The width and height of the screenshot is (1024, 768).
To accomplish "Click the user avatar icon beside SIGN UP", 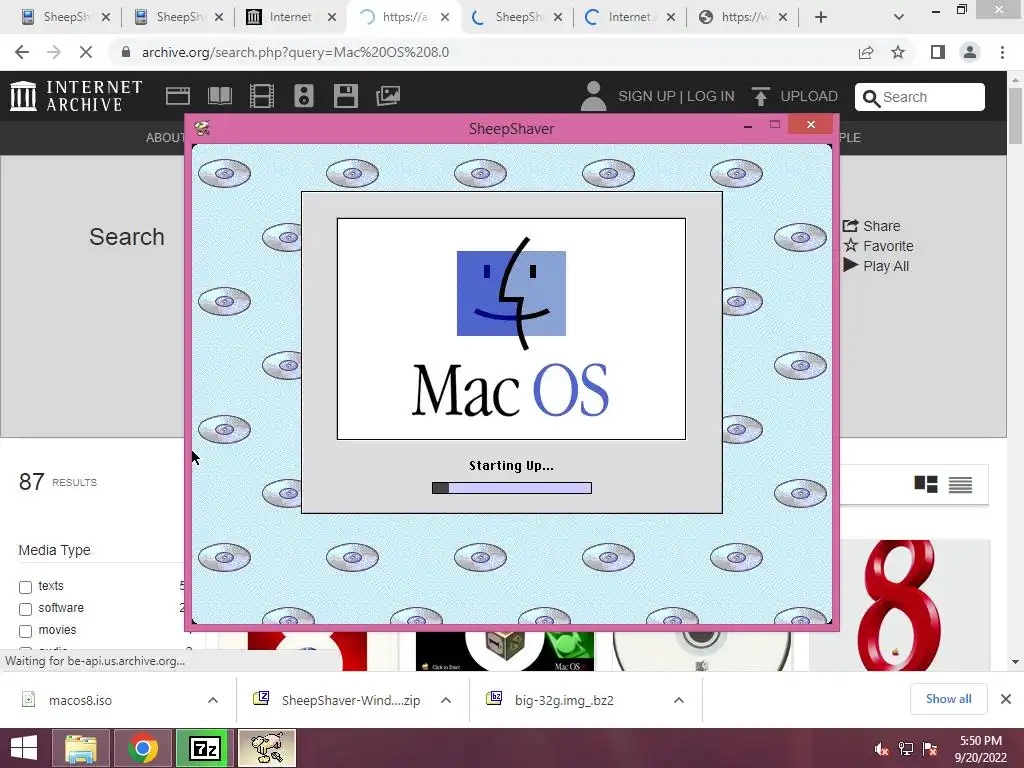I will [593, 96].
